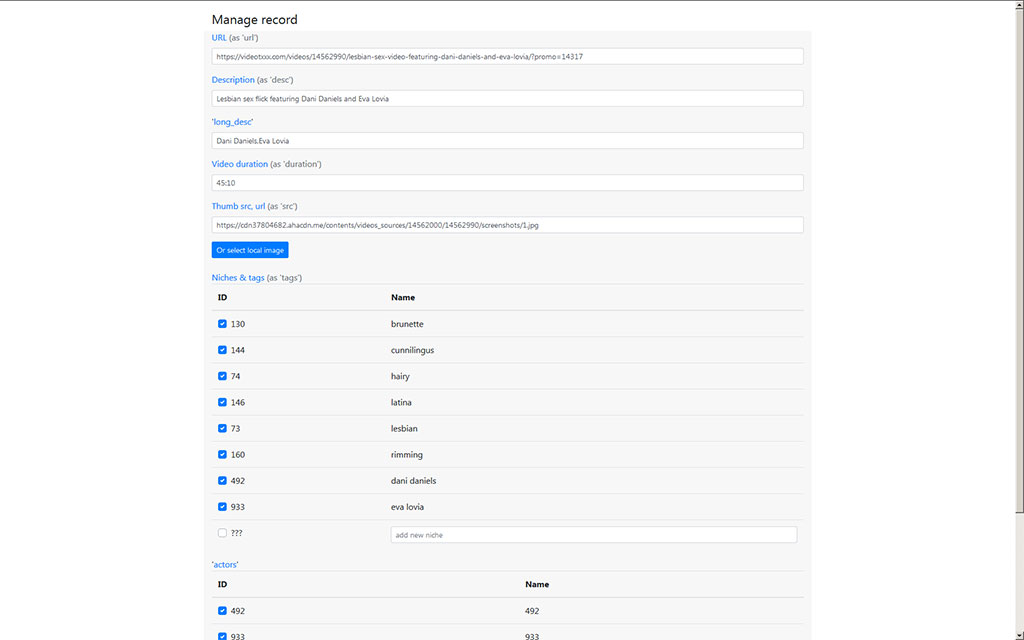Click the 'actors' label link
The width and height of the screenshot is (1024, 640).
225,564
